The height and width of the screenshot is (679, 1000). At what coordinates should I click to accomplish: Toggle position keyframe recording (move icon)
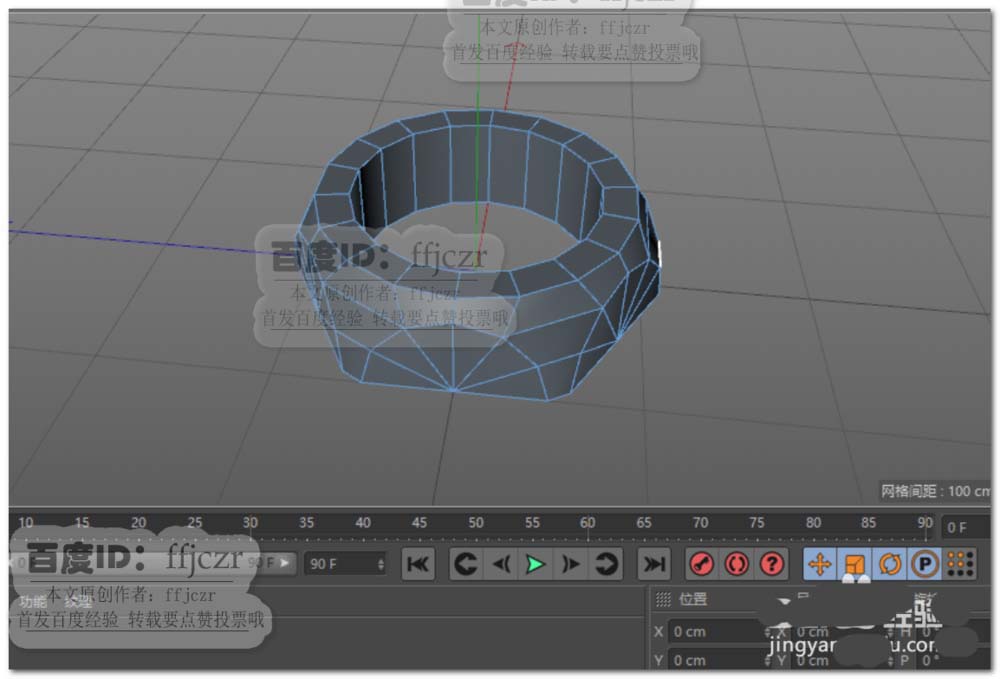pos(820,564)
